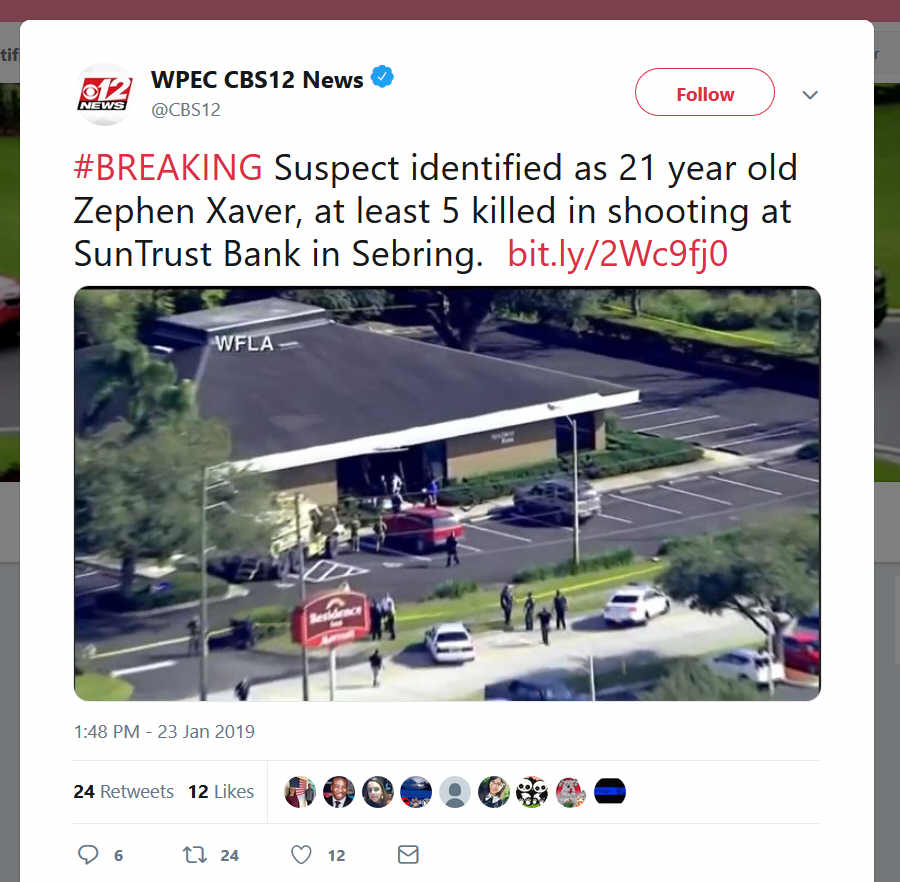Click the blue verified badge
The image size is (900, 882).
[x=382, y=77]
